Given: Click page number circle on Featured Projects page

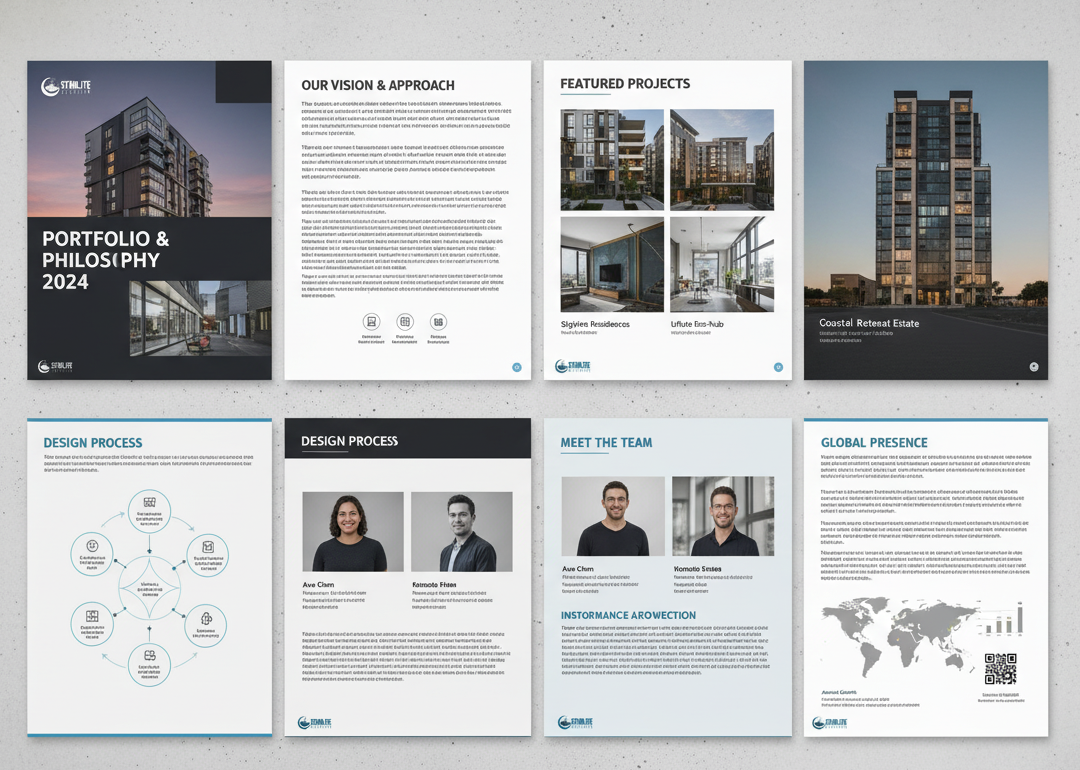Looking at the screenshot, I should point(777,367).
